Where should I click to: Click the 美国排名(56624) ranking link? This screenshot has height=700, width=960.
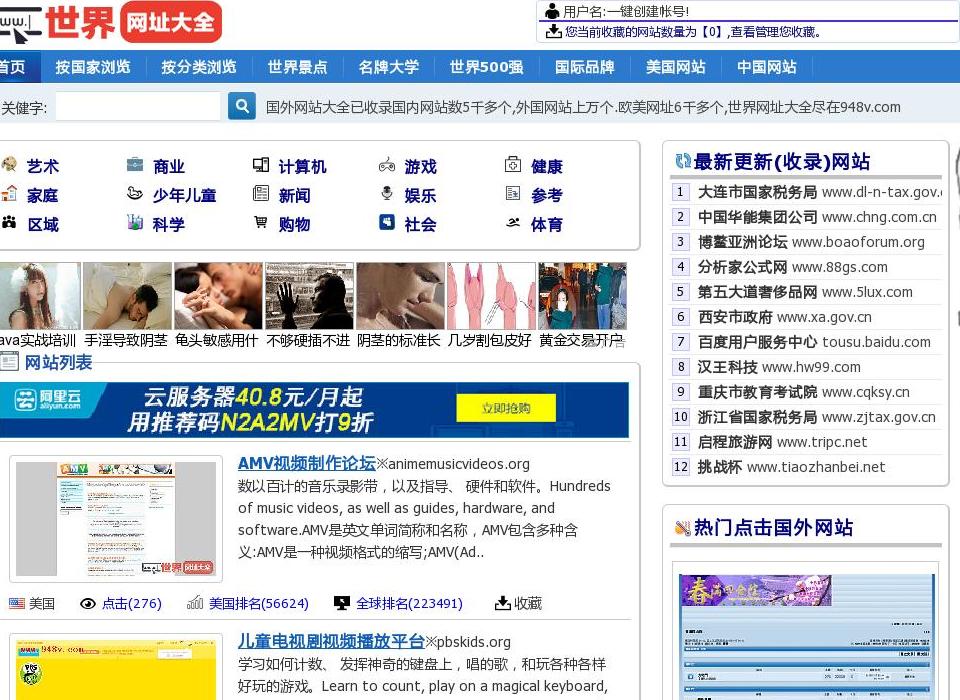(x=259, y=603)
